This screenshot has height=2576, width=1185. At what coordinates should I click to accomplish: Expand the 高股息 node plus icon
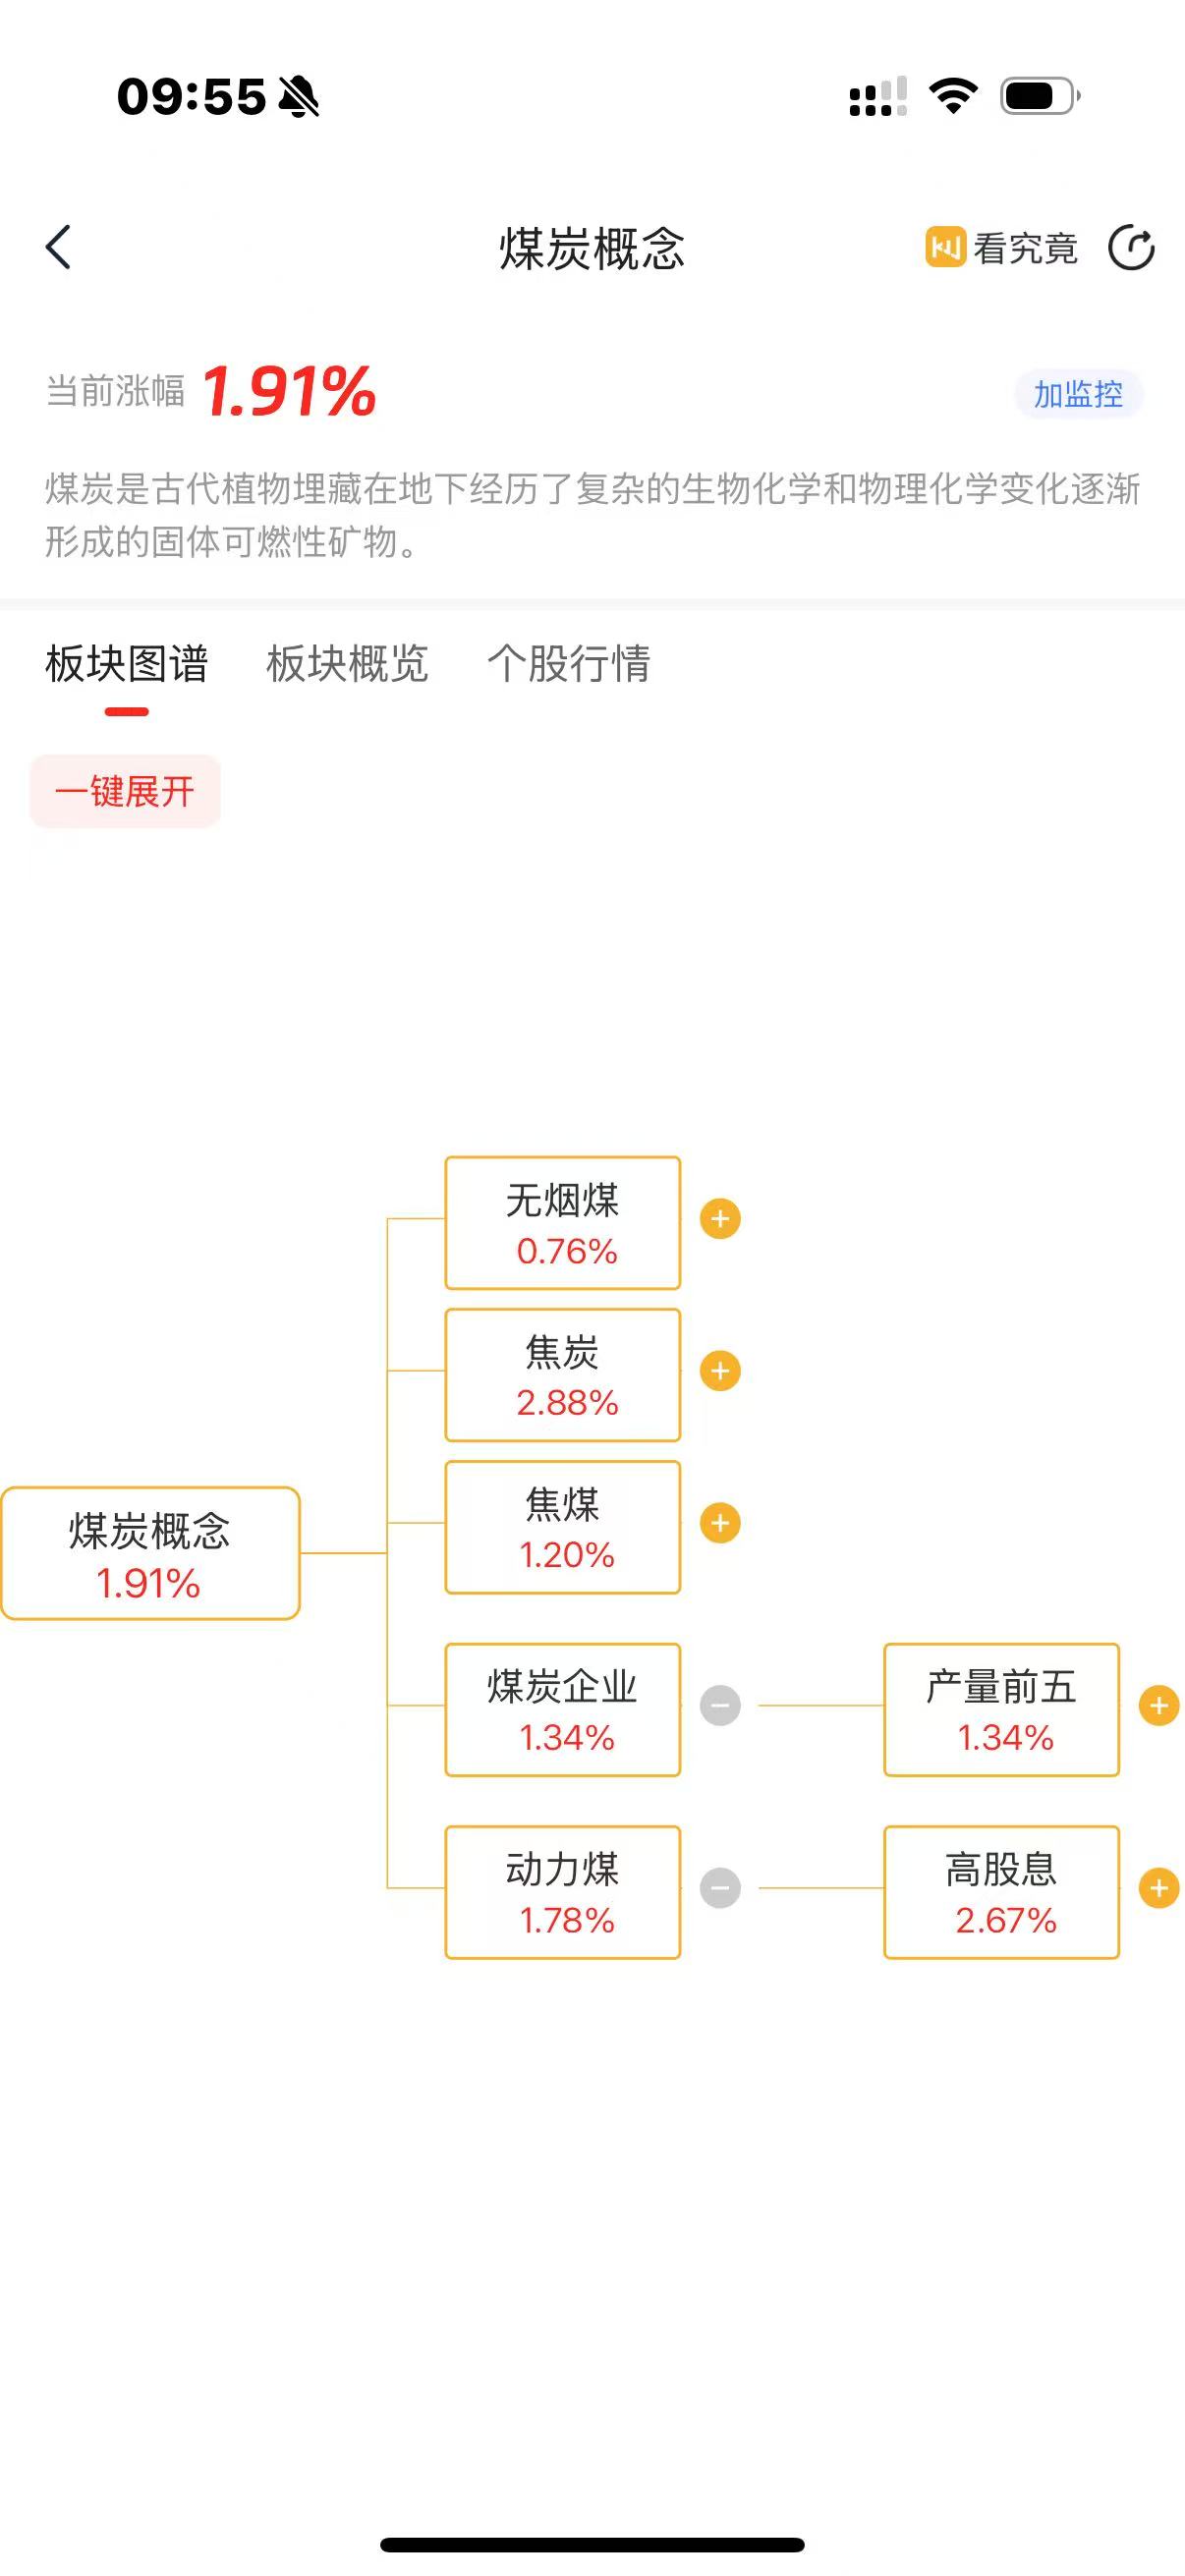[x=1159, y=1888]
